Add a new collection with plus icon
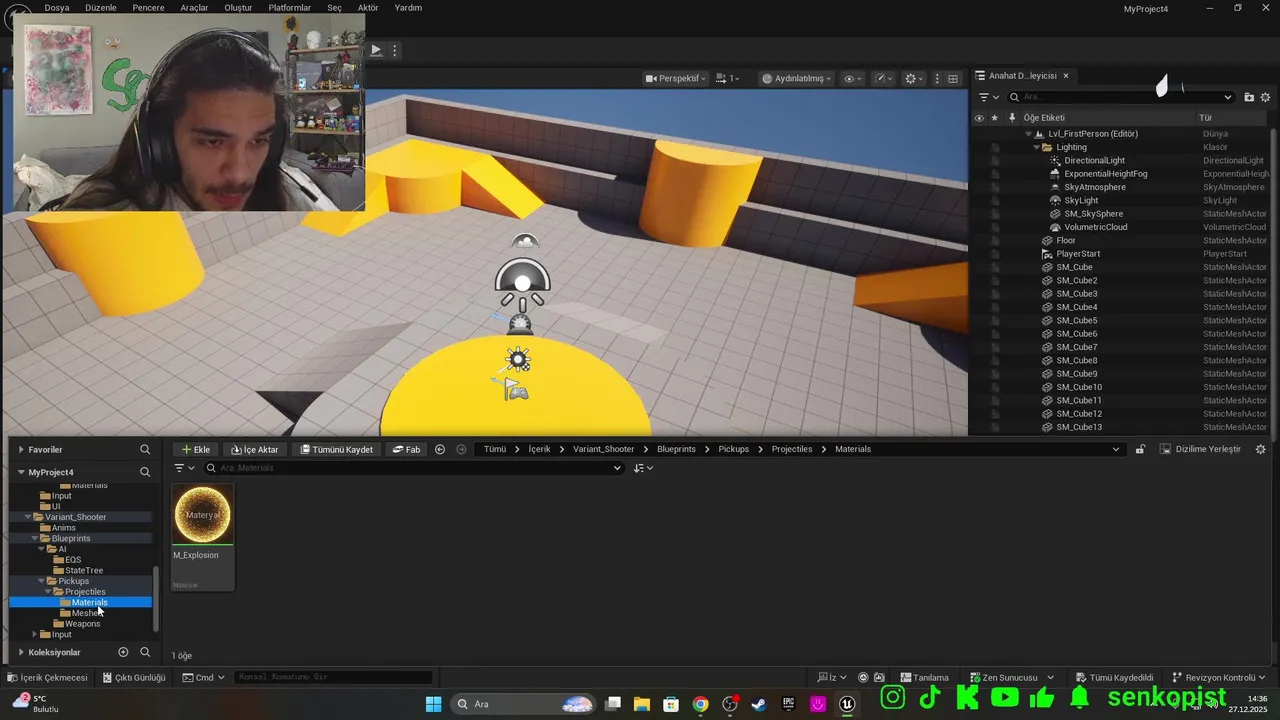Screen dimensions: 1280x720 pyautogui.click(x=123, y=652)
